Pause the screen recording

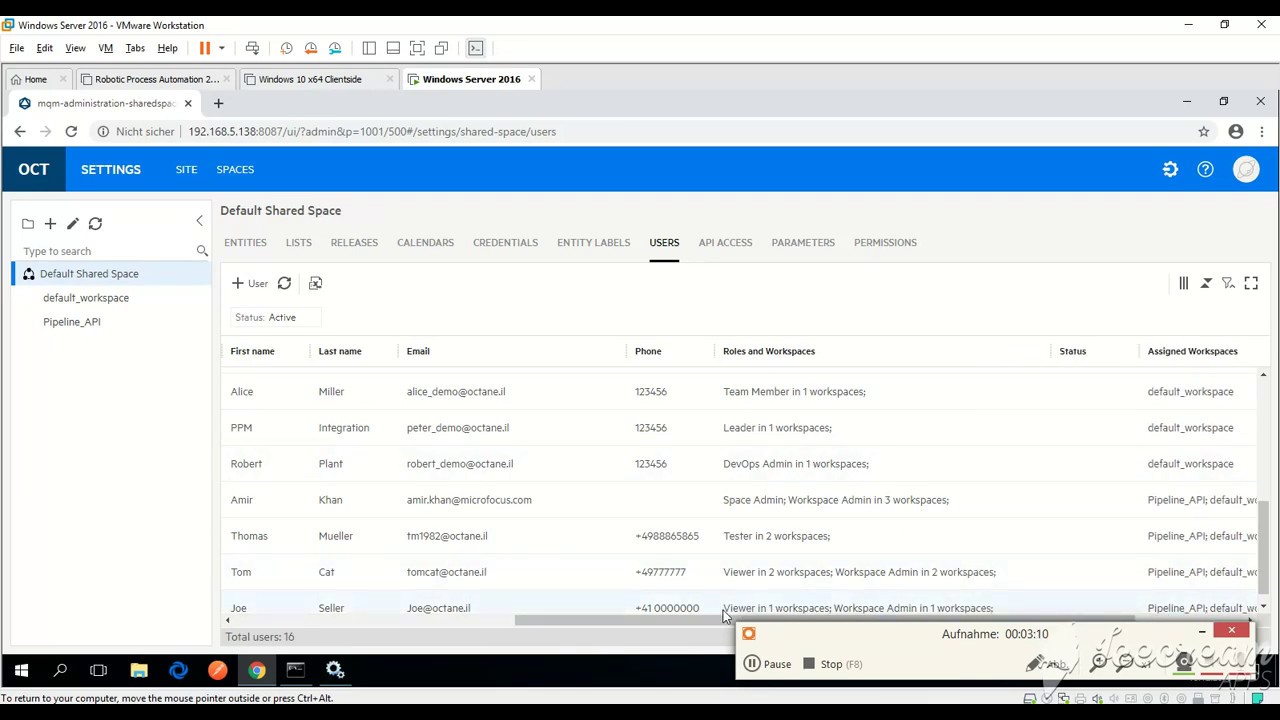click(x=768, y=664)
